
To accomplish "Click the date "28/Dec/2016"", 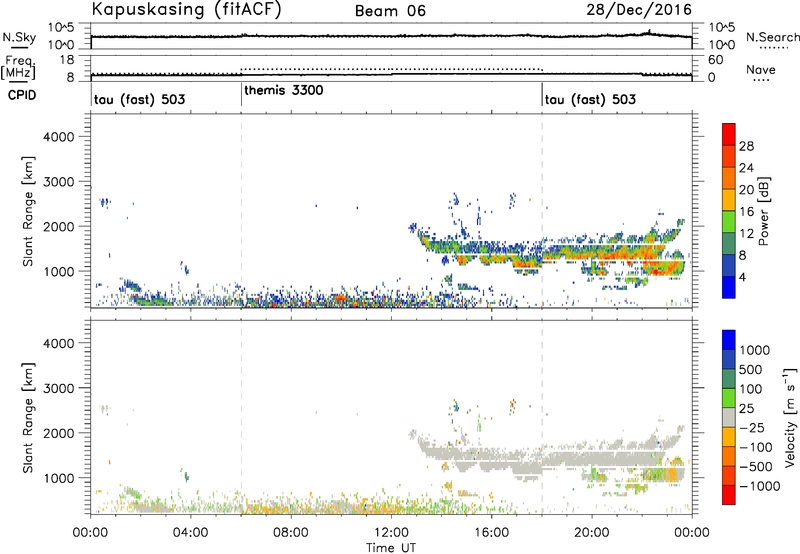I will [x=639, y=9].
